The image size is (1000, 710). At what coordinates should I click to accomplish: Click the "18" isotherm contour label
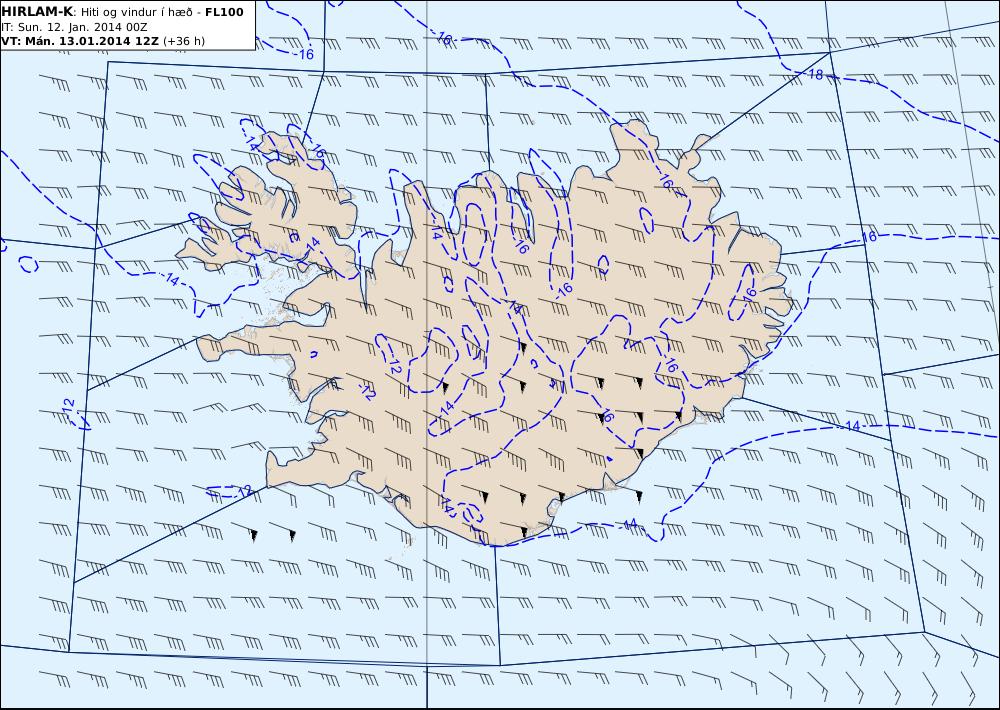coord(816,75)
